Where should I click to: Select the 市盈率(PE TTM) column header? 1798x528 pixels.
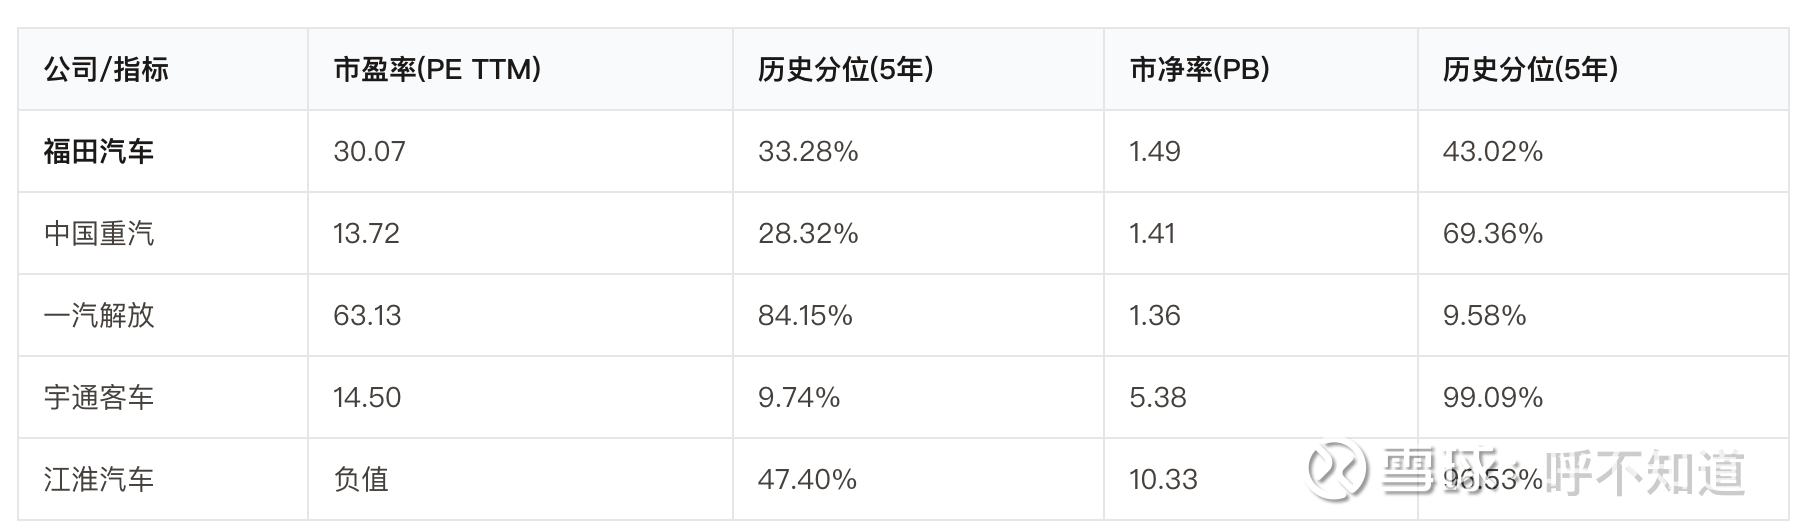click(437, 69)
